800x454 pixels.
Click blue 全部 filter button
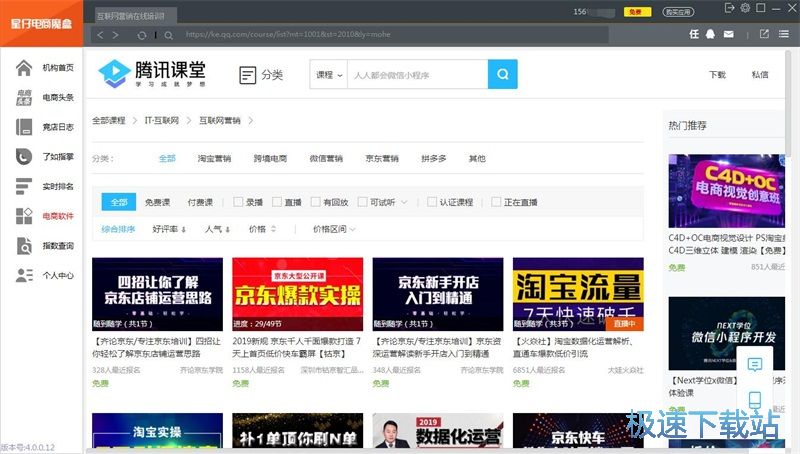pos(119,202)
